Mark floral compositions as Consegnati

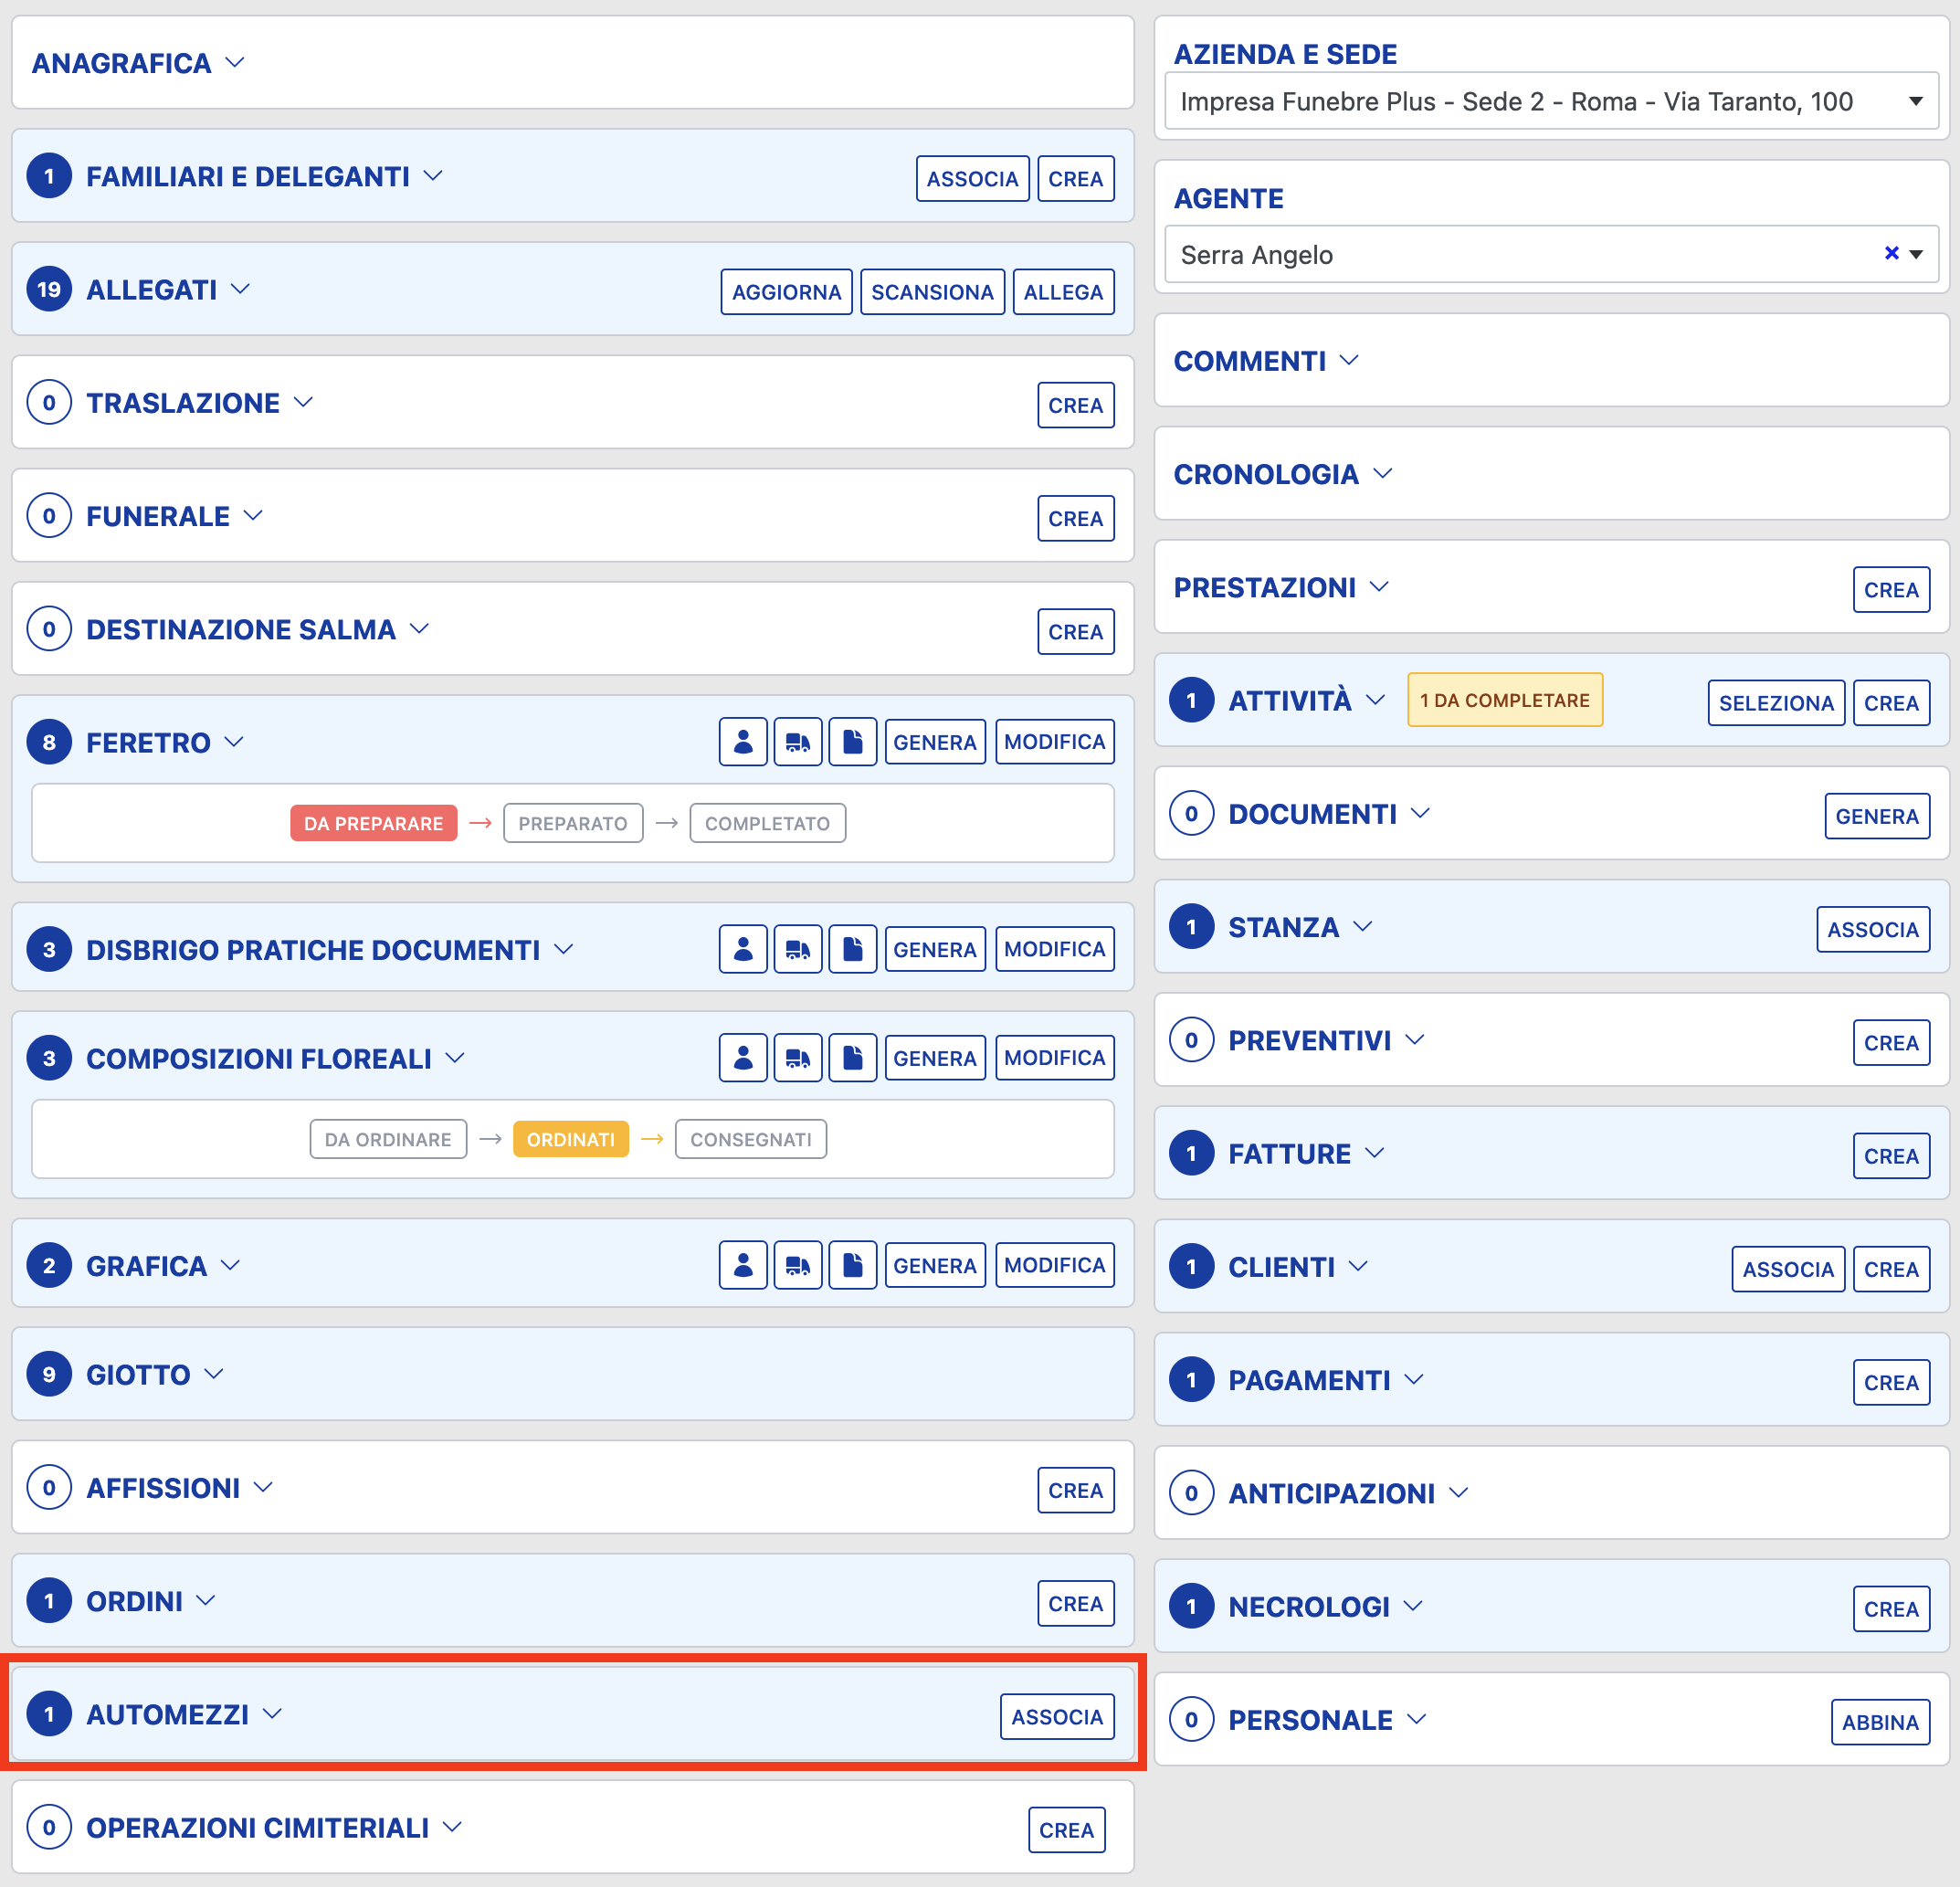pos(750,1139)
